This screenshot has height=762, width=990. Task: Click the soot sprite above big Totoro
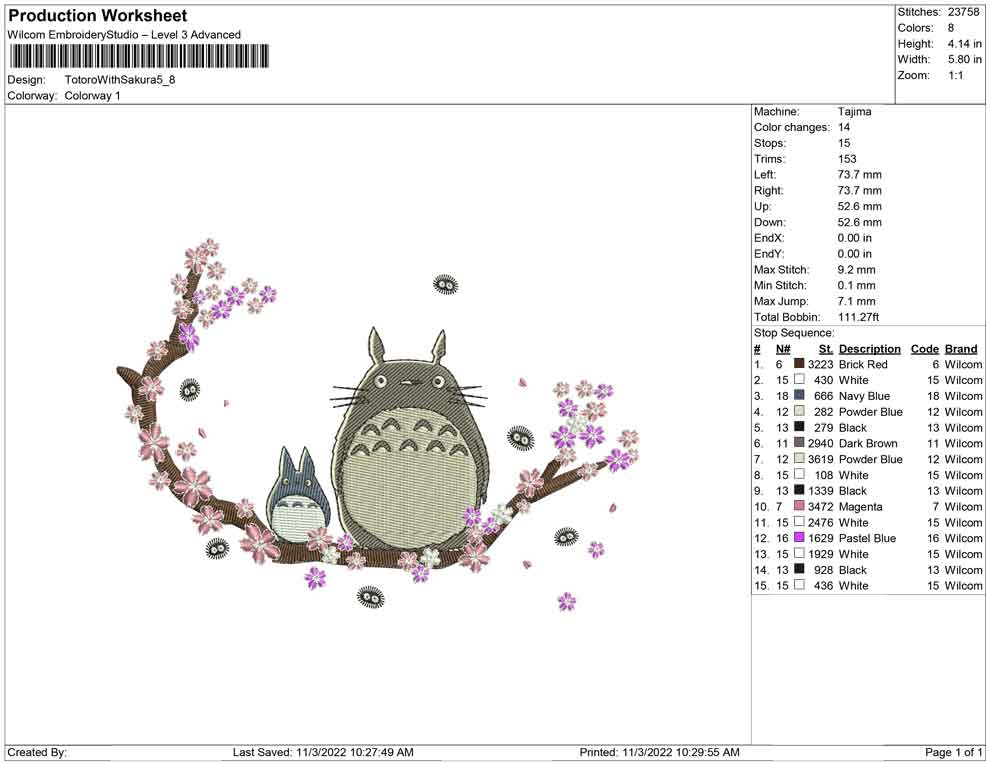click(x=445, y=285)
